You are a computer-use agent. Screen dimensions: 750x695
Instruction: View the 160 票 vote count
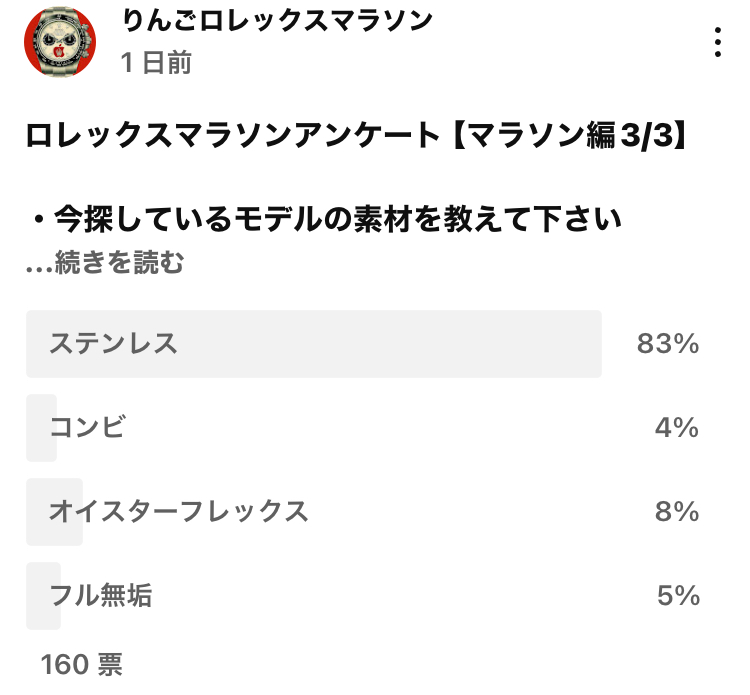(82, 664)
